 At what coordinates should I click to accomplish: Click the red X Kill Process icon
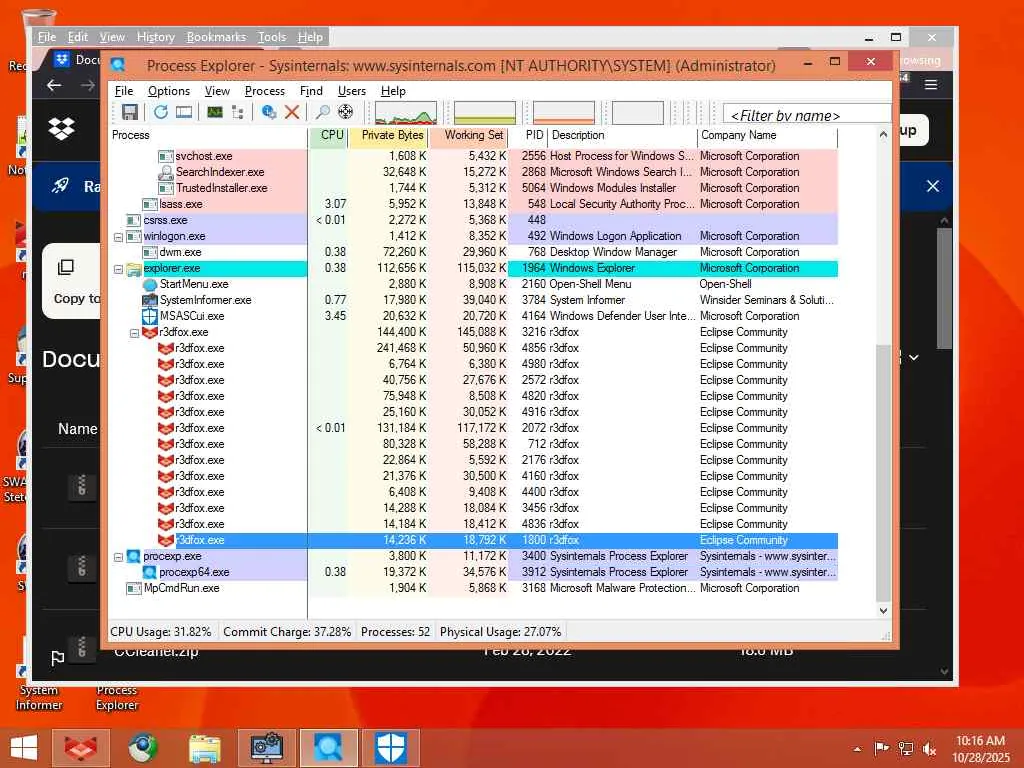(x=292, y=112)
